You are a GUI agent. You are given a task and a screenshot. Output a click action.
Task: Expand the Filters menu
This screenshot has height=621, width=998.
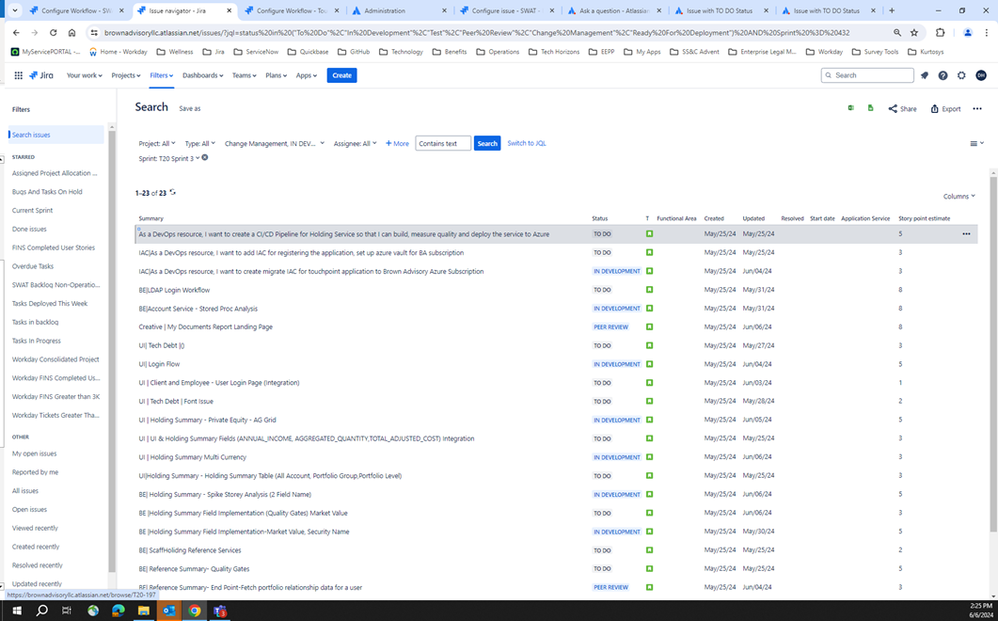(161, 75)
